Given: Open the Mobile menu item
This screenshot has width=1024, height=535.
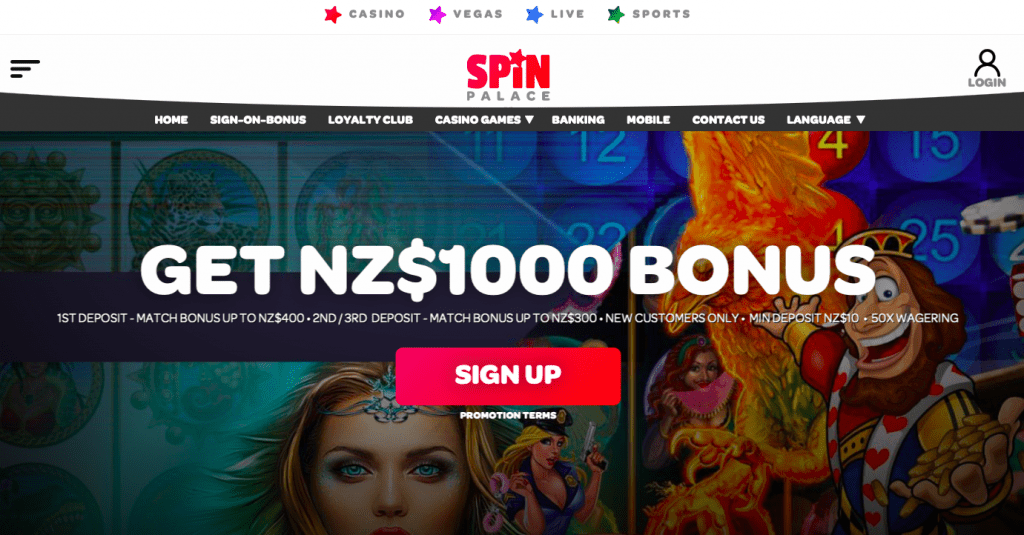Looking at the screenshot, I should (x=648, y=120).
